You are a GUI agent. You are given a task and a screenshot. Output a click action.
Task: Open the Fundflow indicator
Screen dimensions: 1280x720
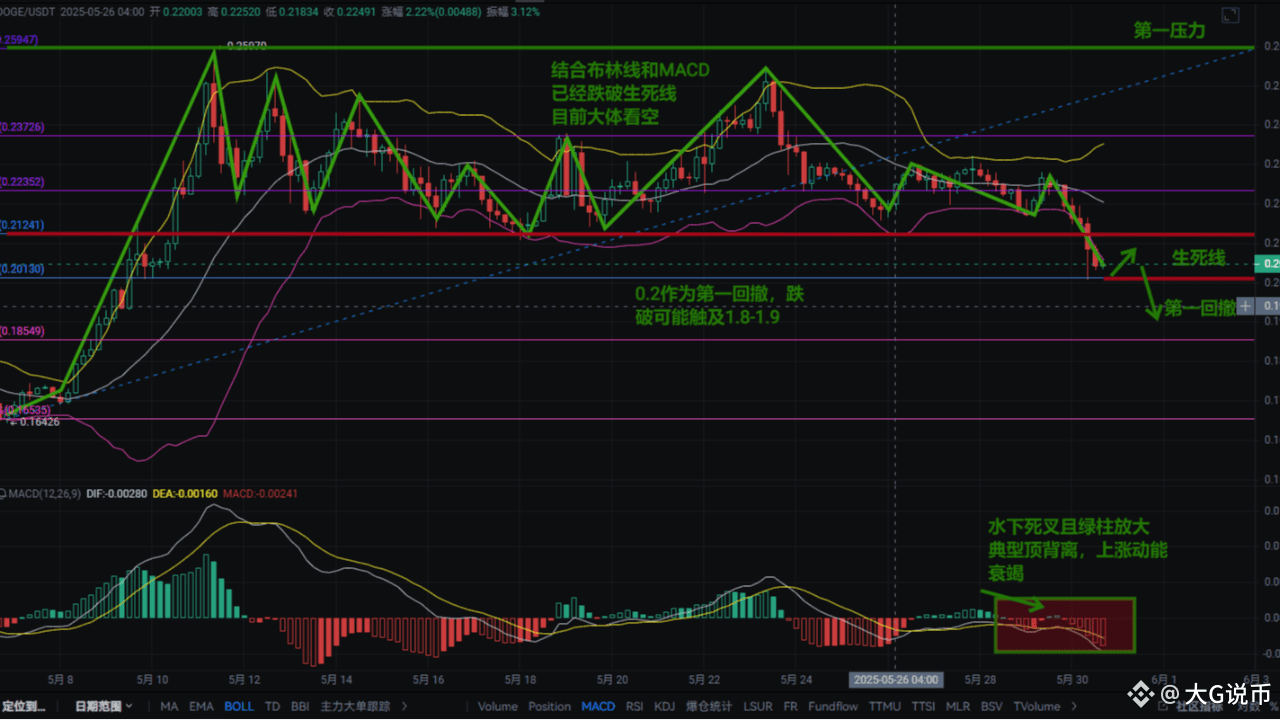[x=833, y=706]
